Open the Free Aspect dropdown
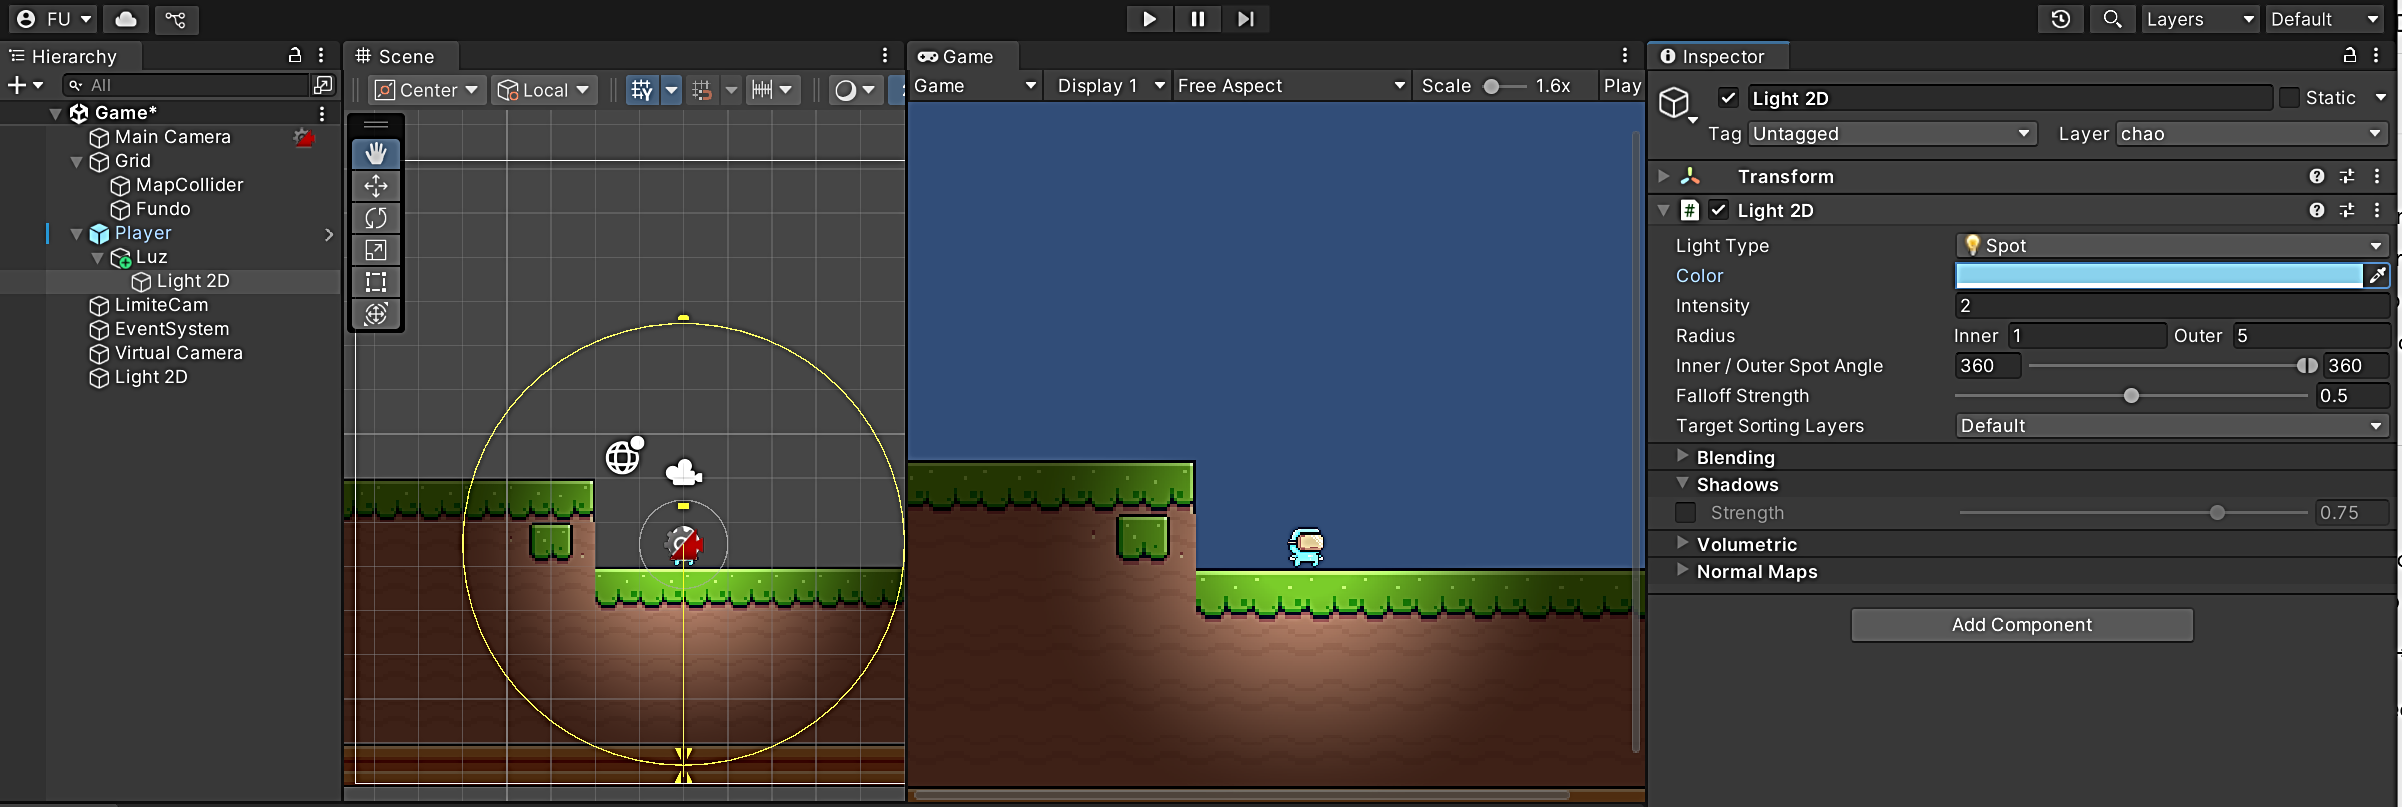This screenshot has width=2402, height=807. tap(1290, 86)
